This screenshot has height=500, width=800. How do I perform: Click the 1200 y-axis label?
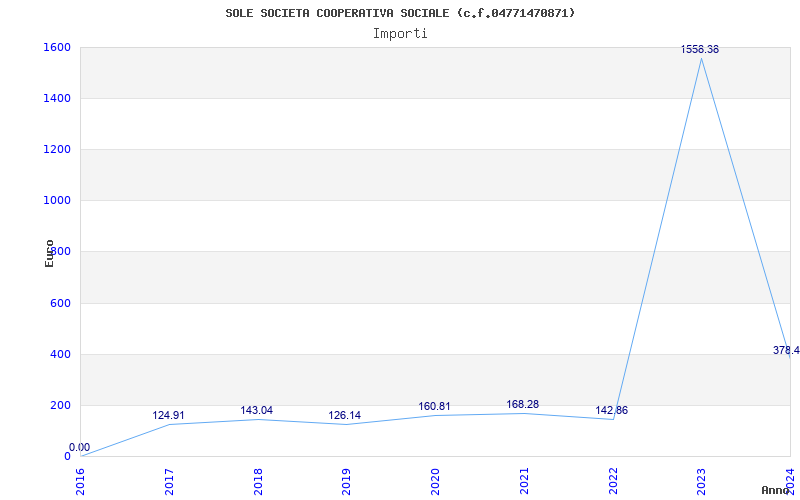coord(57,149)
